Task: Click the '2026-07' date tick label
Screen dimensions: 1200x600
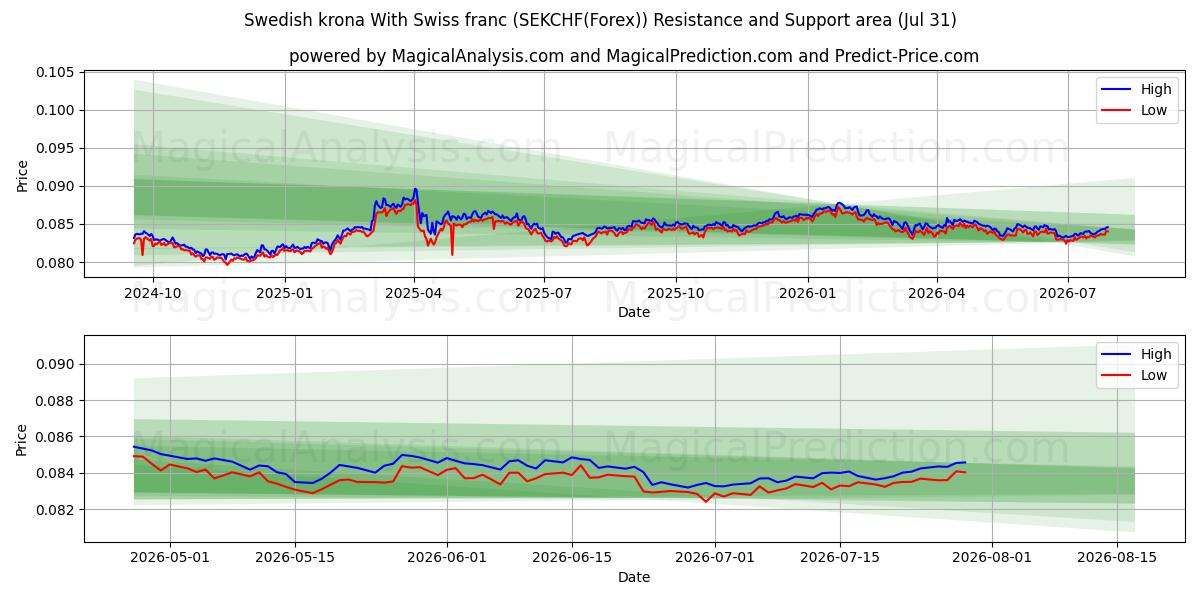Action: click(1066, 293)
